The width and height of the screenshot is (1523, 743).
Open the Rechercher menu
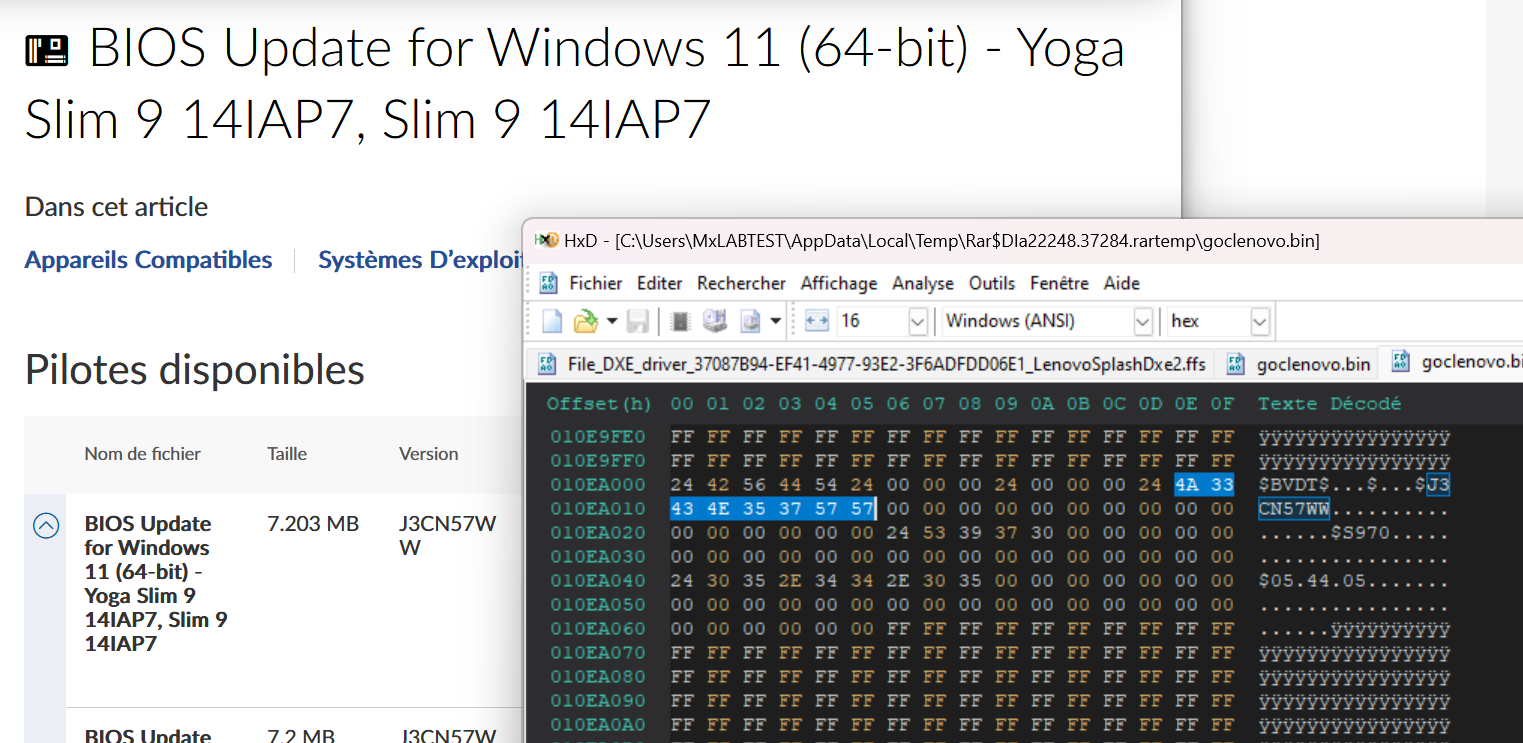(742, 283)
